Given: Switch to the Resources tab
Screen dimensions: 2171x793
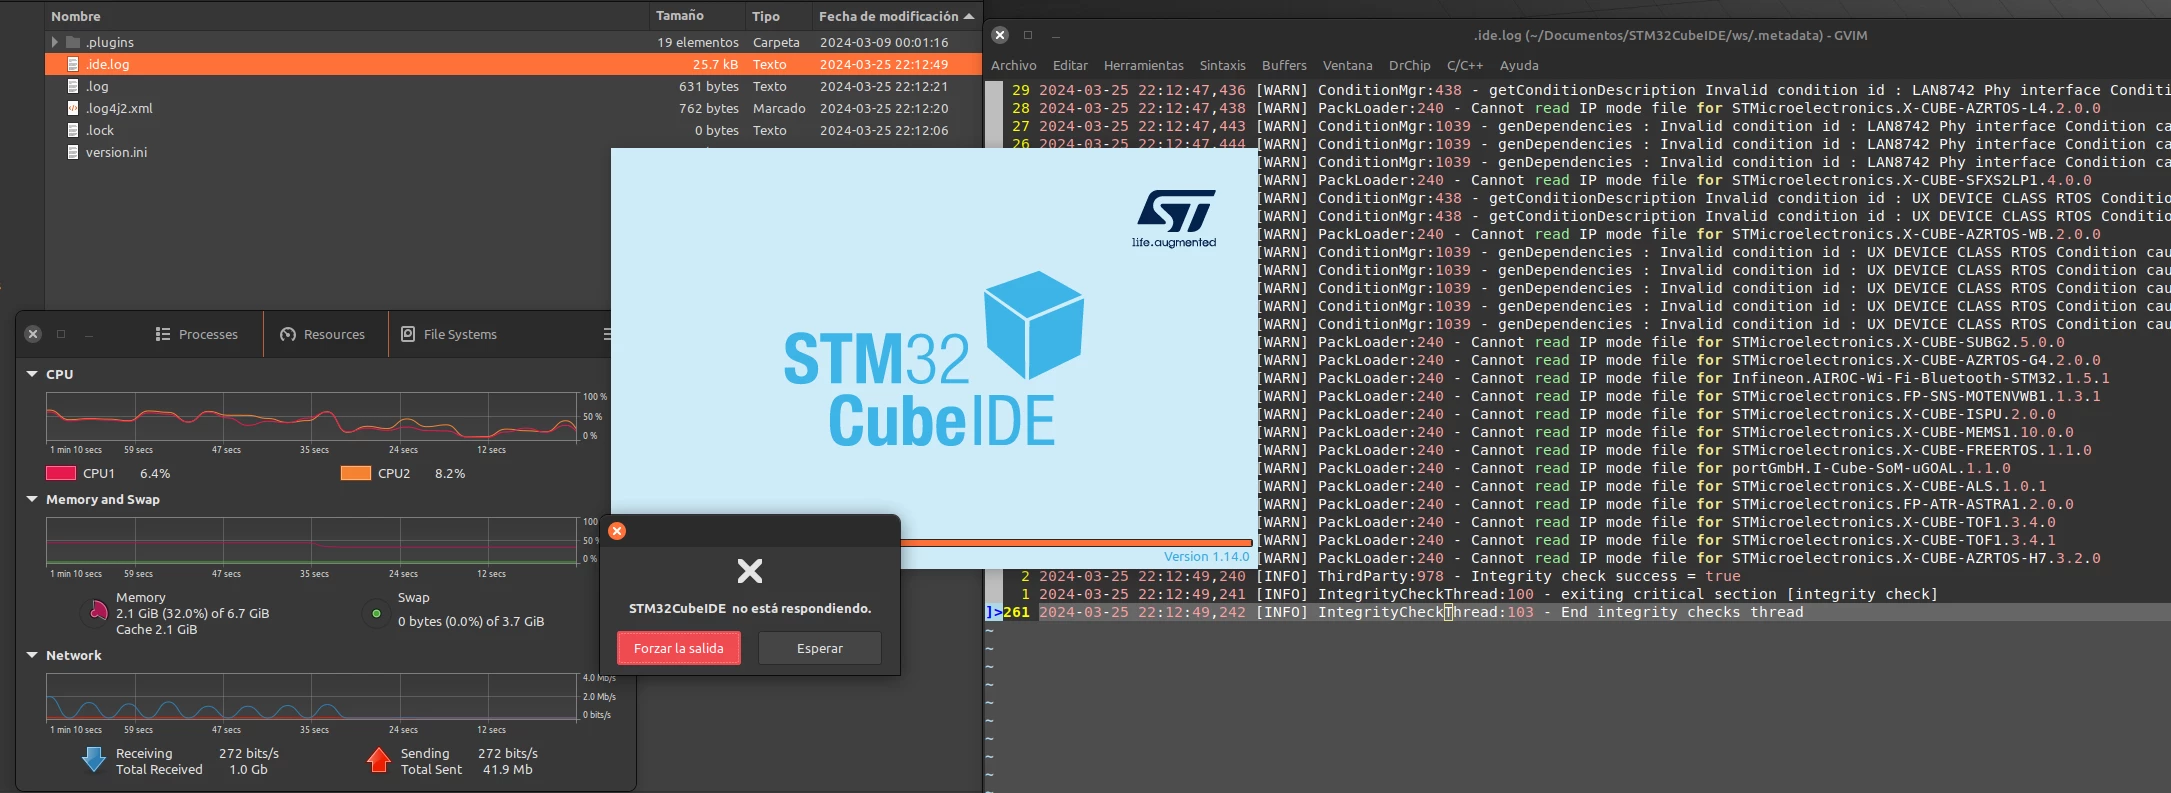Looking at the screenshot, I should click(x=323, y=334).
